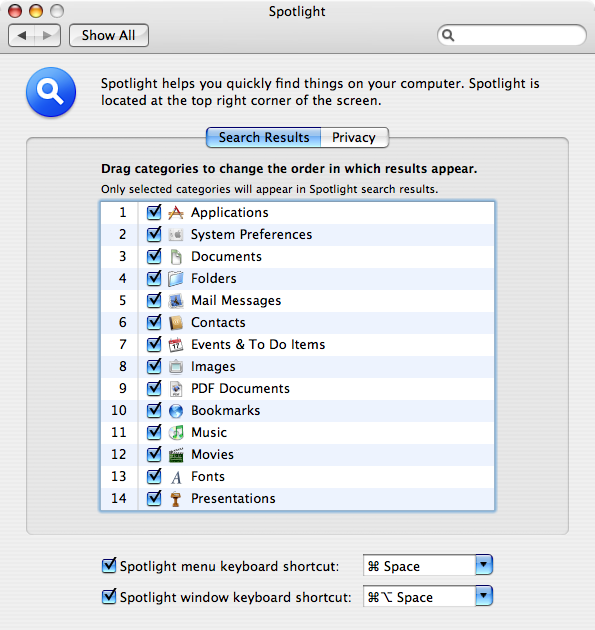Click the Images category icon
Image resolution: width=595 pixels, height=630 pixels.
[176, 366]
